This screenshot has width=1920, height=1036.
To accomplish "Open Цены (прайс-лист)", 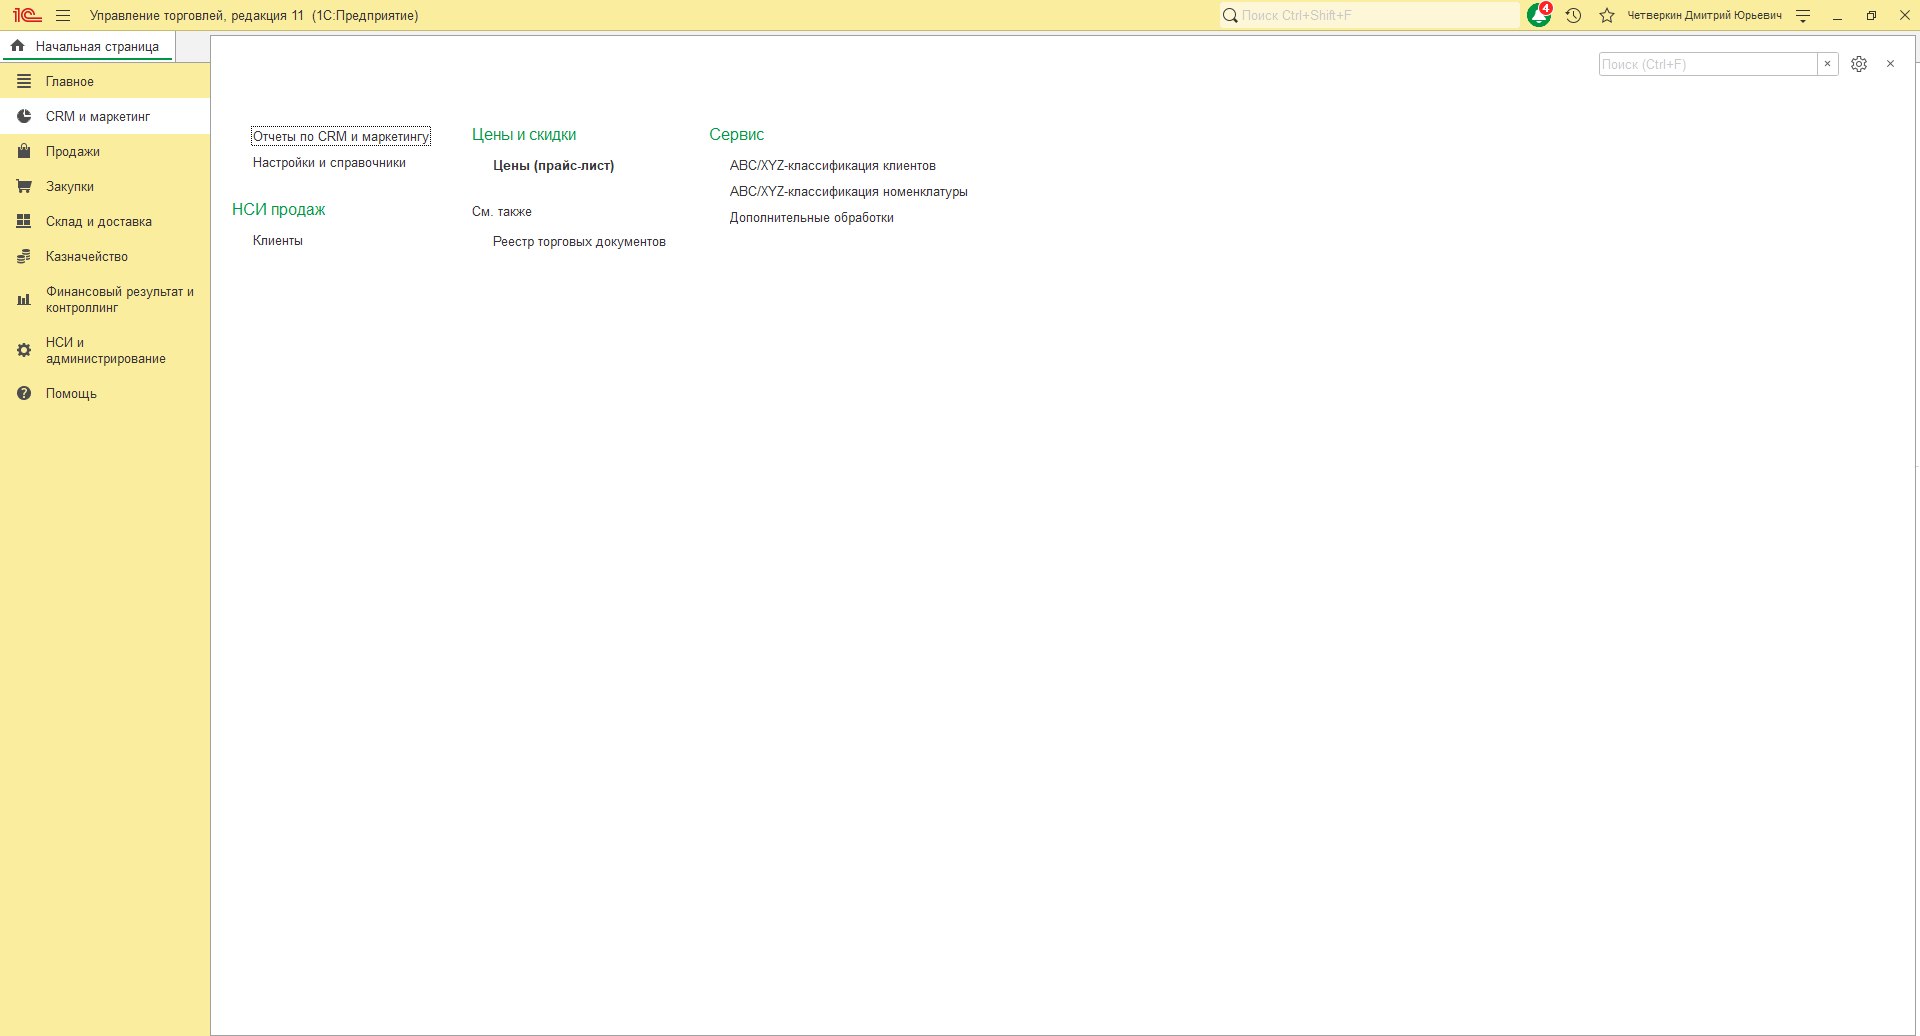I will pos(553,165).
